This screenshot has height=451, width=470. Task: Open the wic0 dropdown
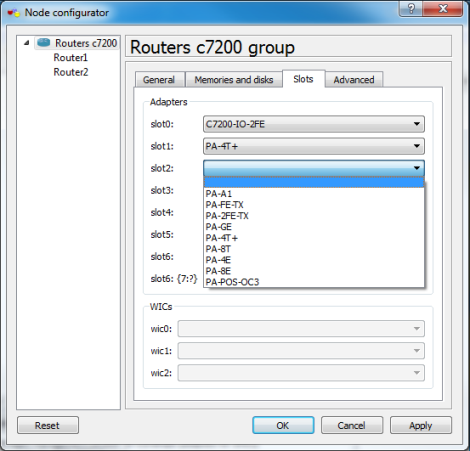point(301,329)
